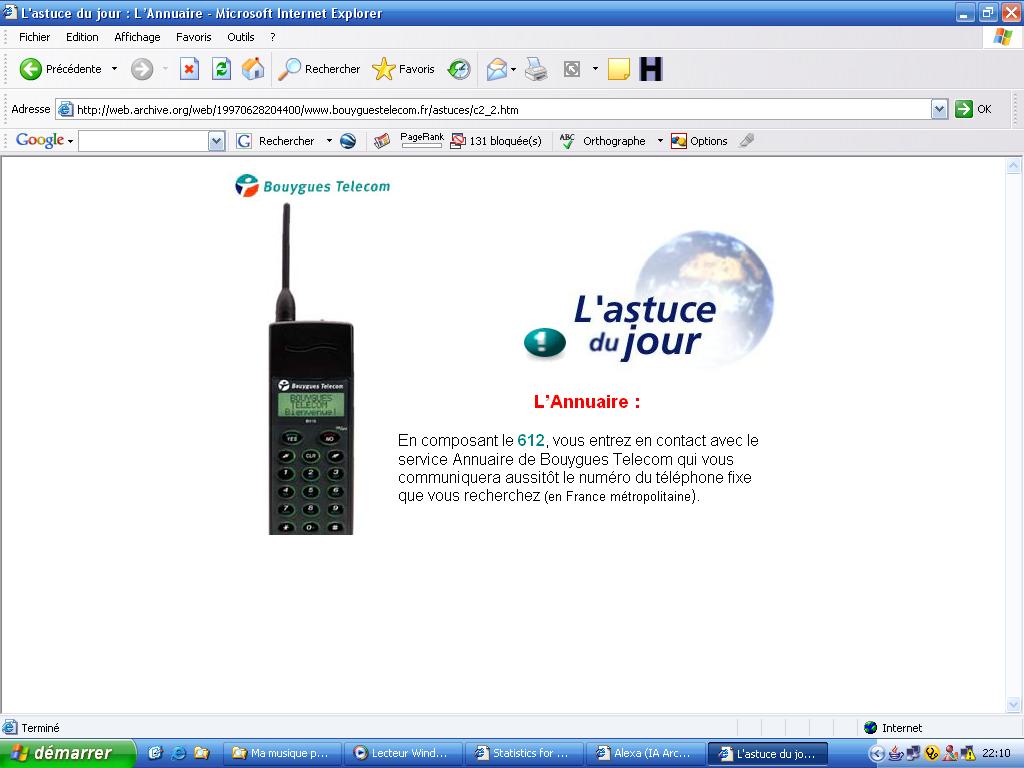Viewport: 1024px width, 768px height.
Task: Switch to Ma musique taskbar window
Action: point(281,753)
